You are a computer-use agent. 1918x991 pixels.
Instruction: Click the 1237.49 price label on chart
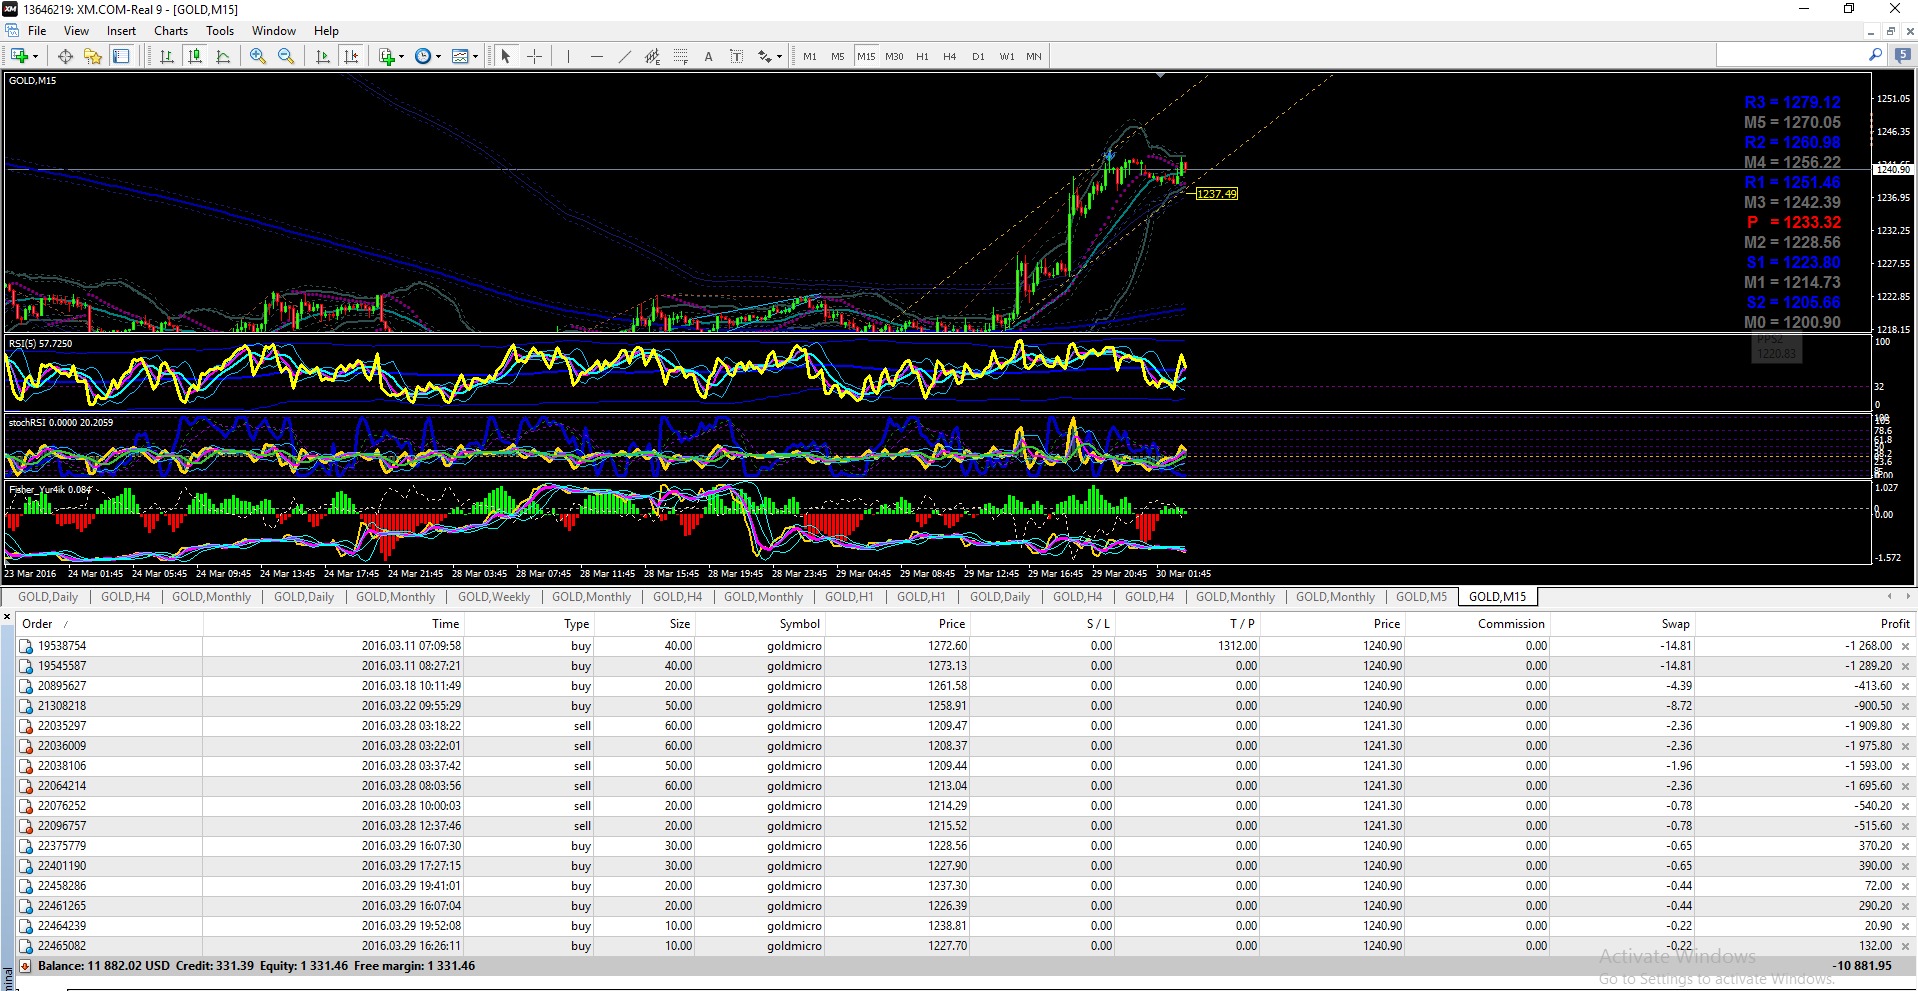(x=1217, y=194)
